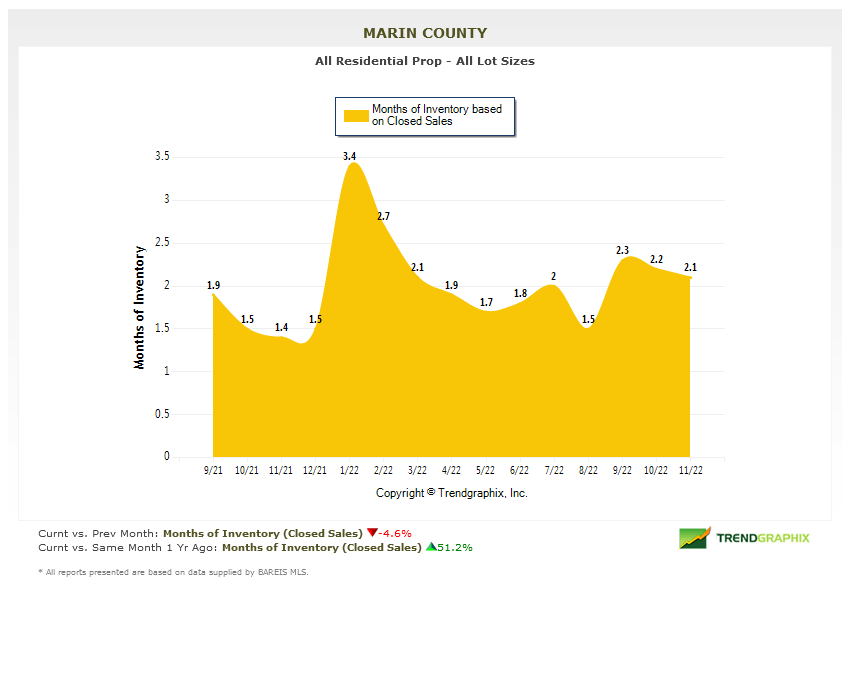Click the 3.5 y-axis tick label
Screen dimensions: 850x700
pos(162,157)
